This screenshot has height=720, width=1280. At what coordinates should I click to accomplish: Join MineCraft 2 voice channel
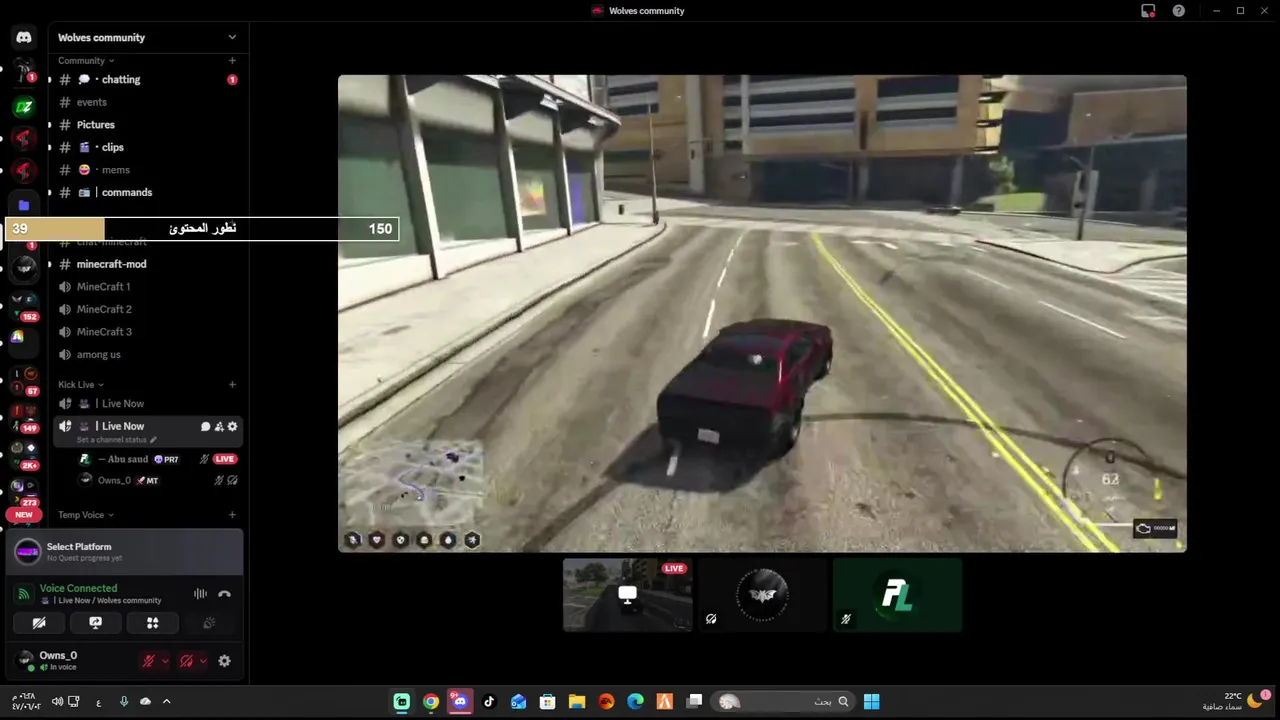[148, 309]
